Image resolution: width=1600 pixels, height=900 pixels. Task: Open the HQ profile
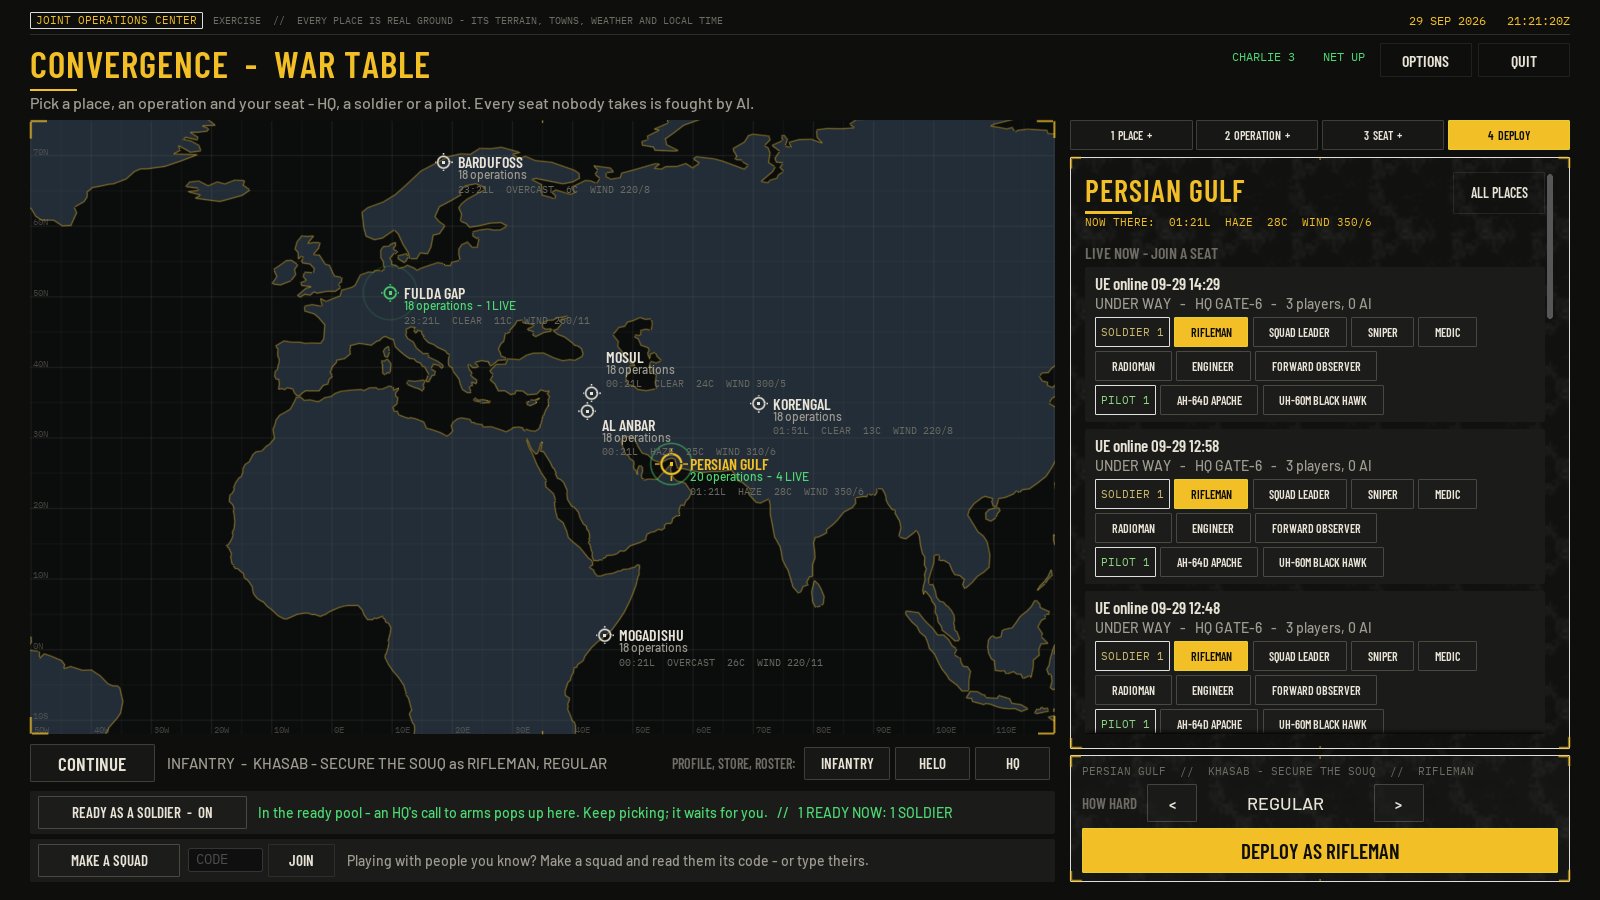pyautogui.click(x=1012, y=764)
